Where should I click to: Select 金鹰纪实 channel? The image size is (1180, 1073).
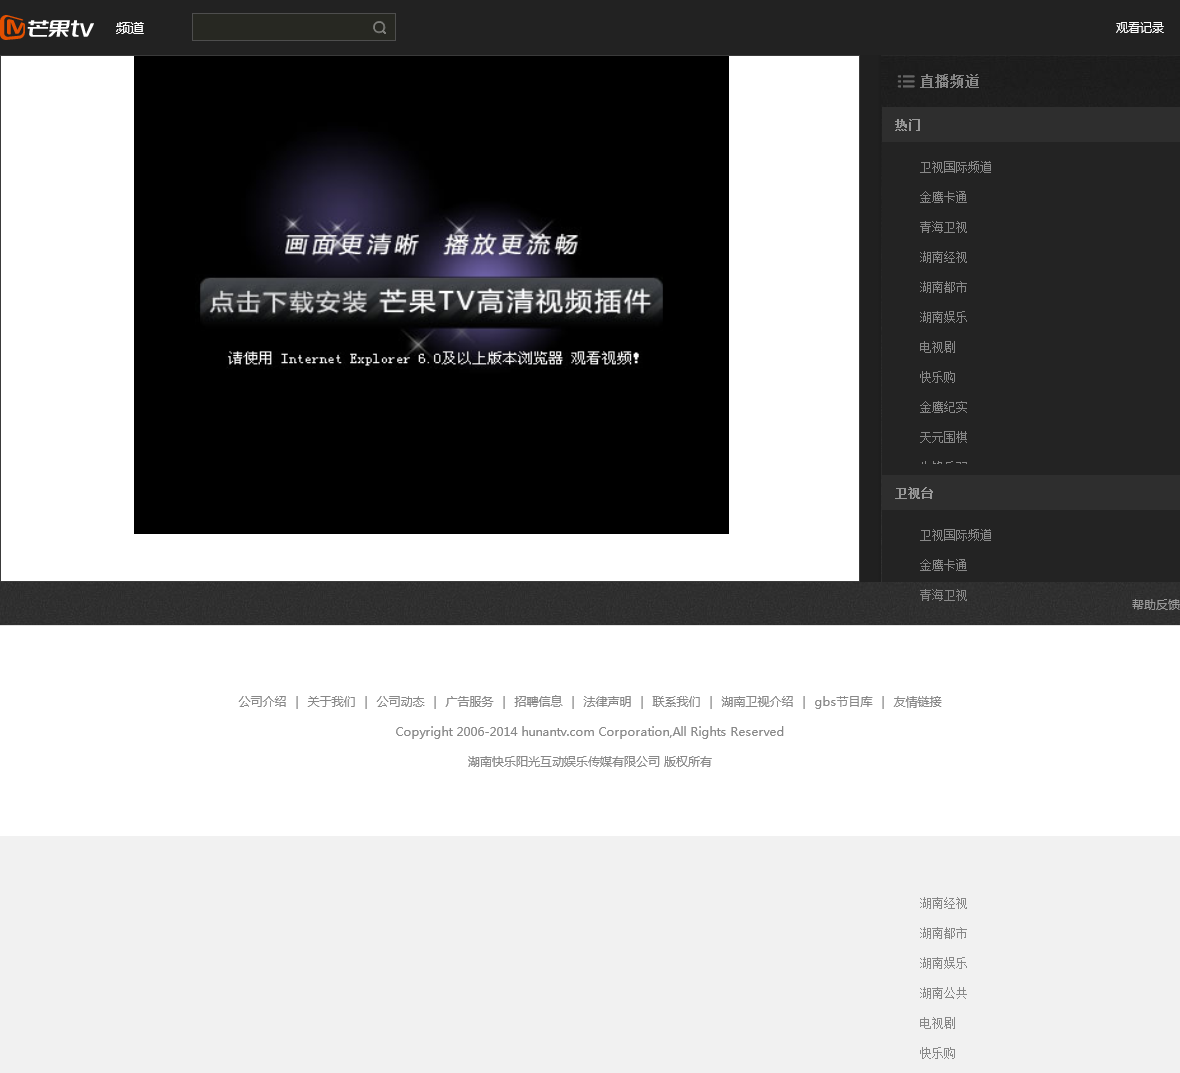tap(943, 408)
